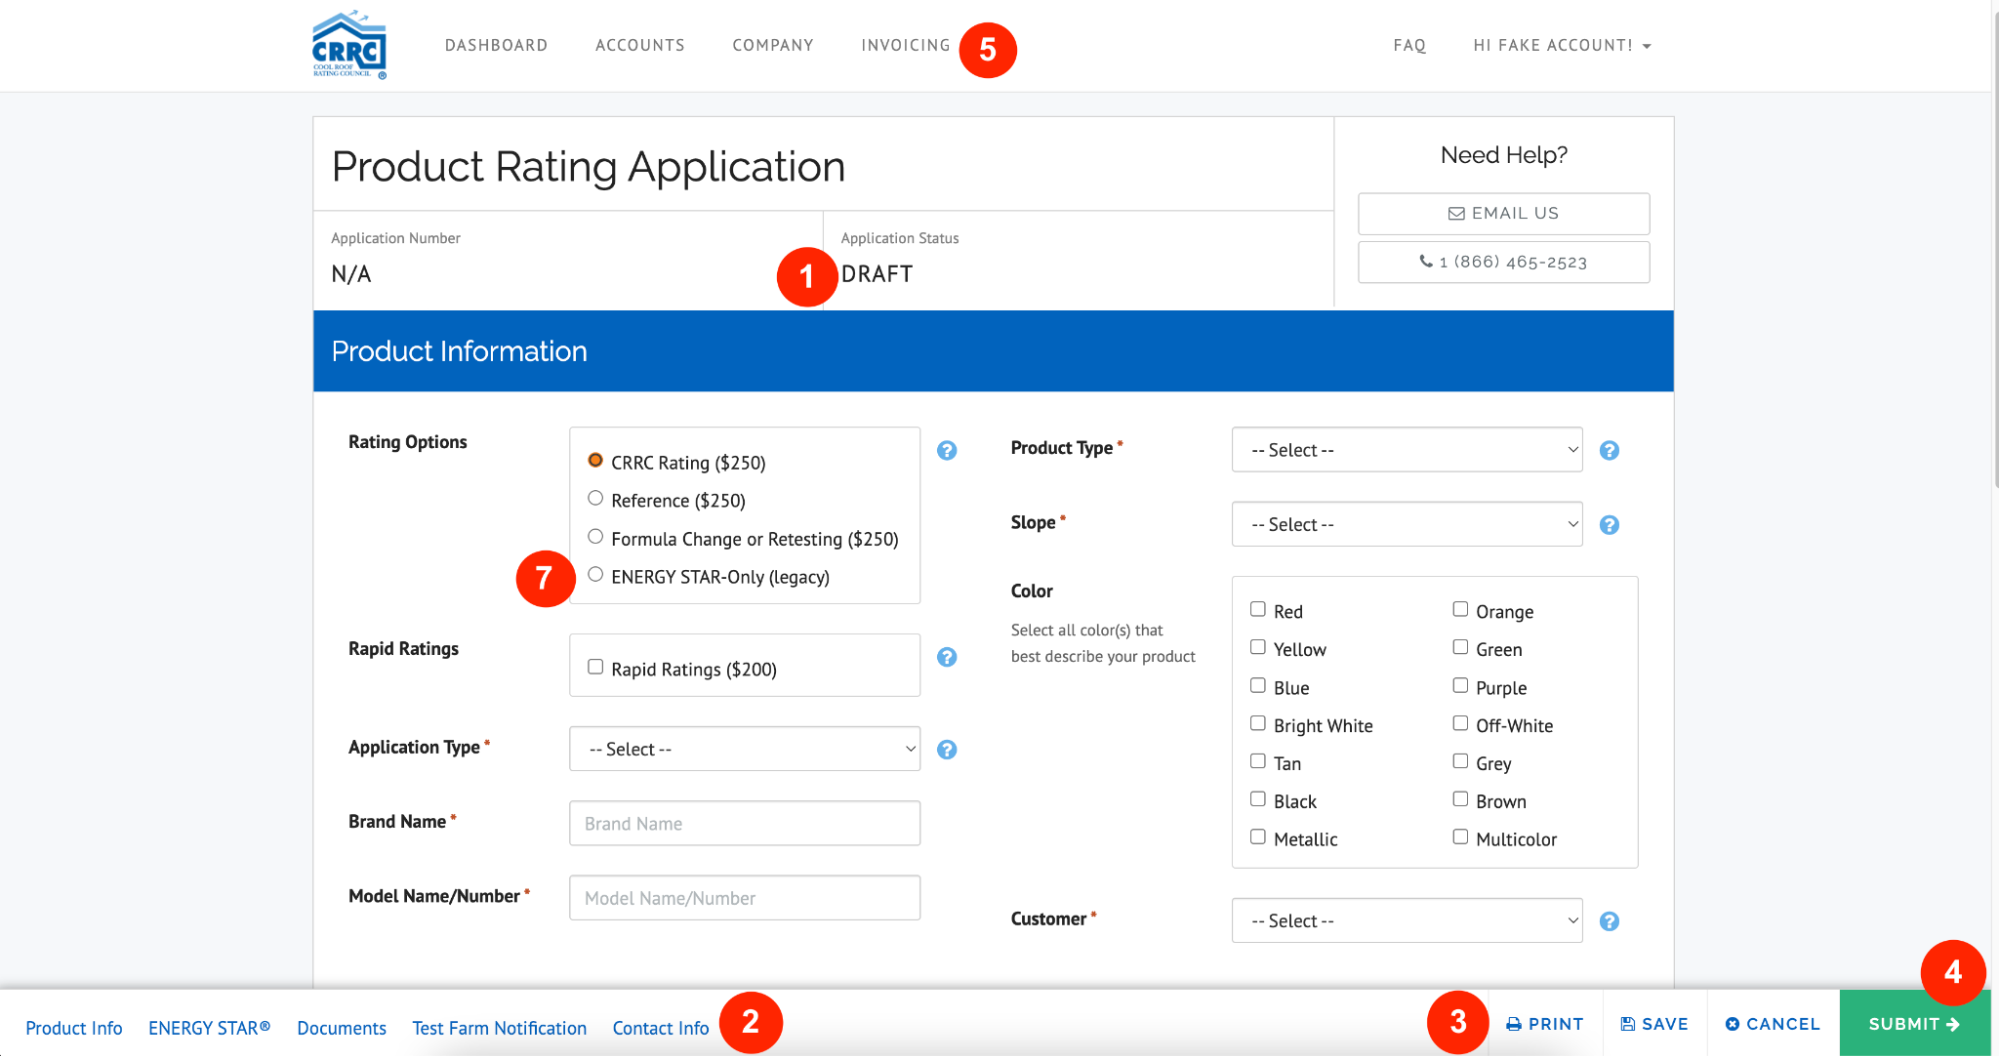This screenshot has width=1999, height=1057.
Task: Open the Application Type select menu
Action: click(743, 748)
